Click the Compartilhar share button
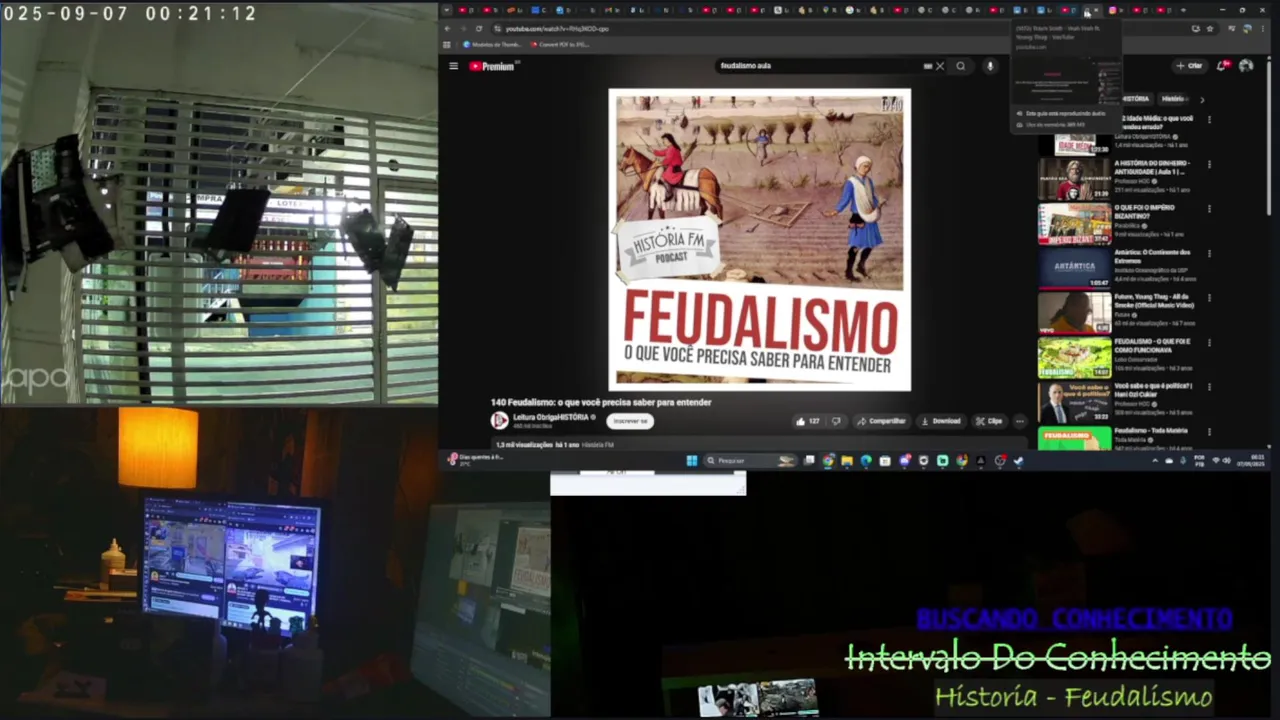Viewport: 1280px width, 720px height. tap(880, 421)
